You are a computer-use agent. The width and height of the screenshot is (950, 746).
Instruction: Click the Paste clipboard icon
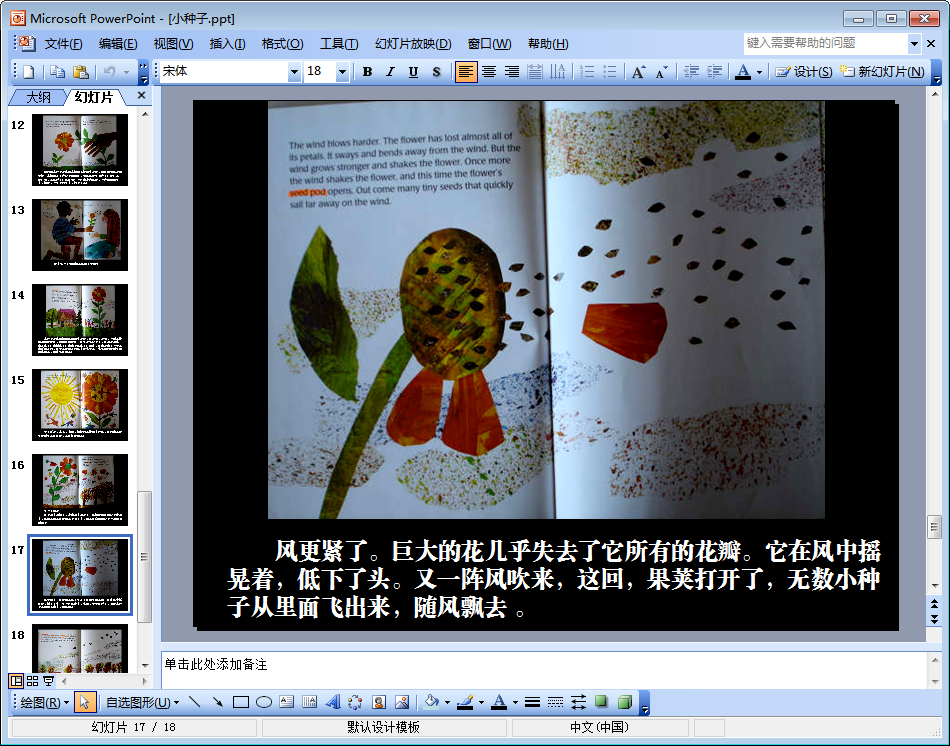click(x=81, y=72)
